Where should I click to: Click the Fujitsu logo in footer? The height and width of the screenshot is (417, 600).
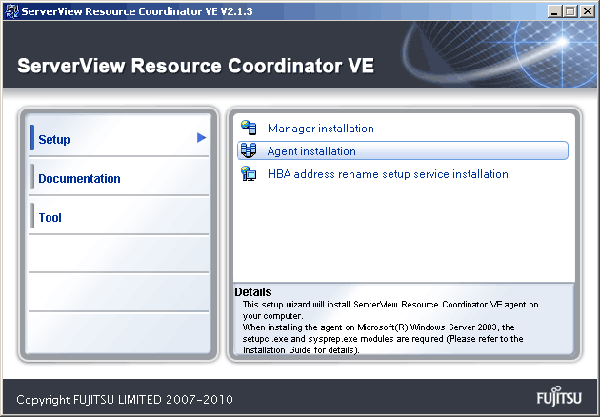[x=559, y=396]
